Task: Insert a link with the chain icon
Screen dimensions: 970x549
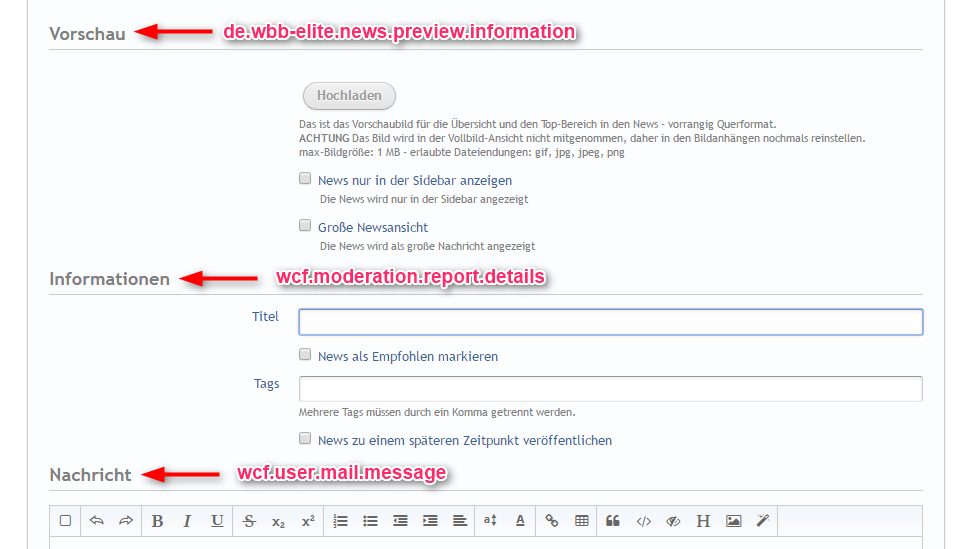Action: (552, 521)
